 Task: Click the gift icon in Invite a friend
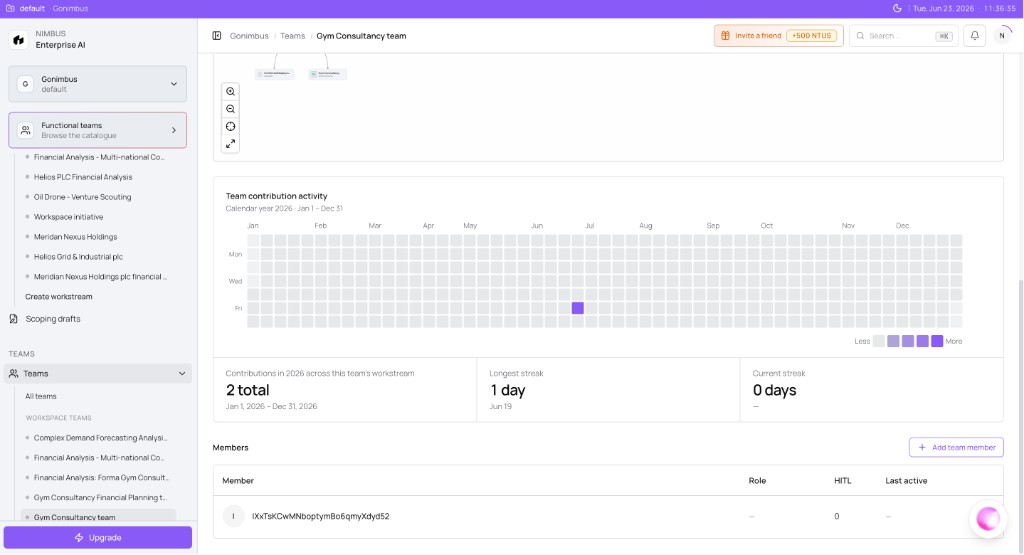pyautogui.click(x=725, y=36)
